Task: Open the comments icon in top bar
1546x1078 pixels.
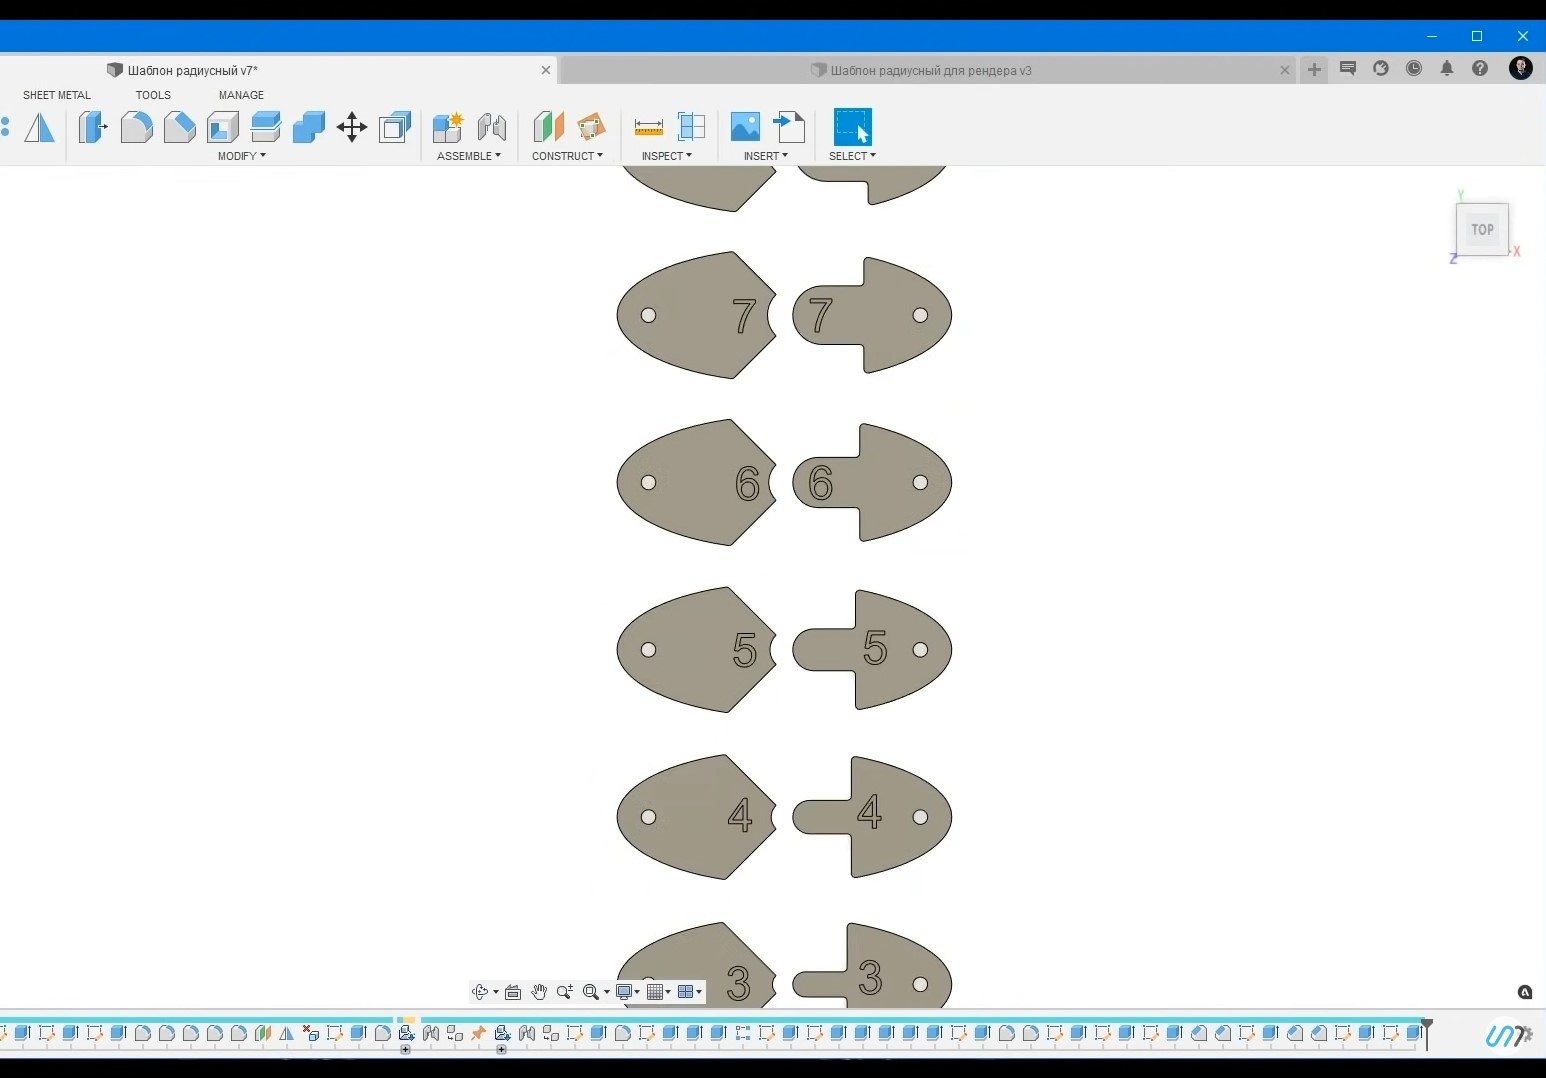Action: [1348, 69]
